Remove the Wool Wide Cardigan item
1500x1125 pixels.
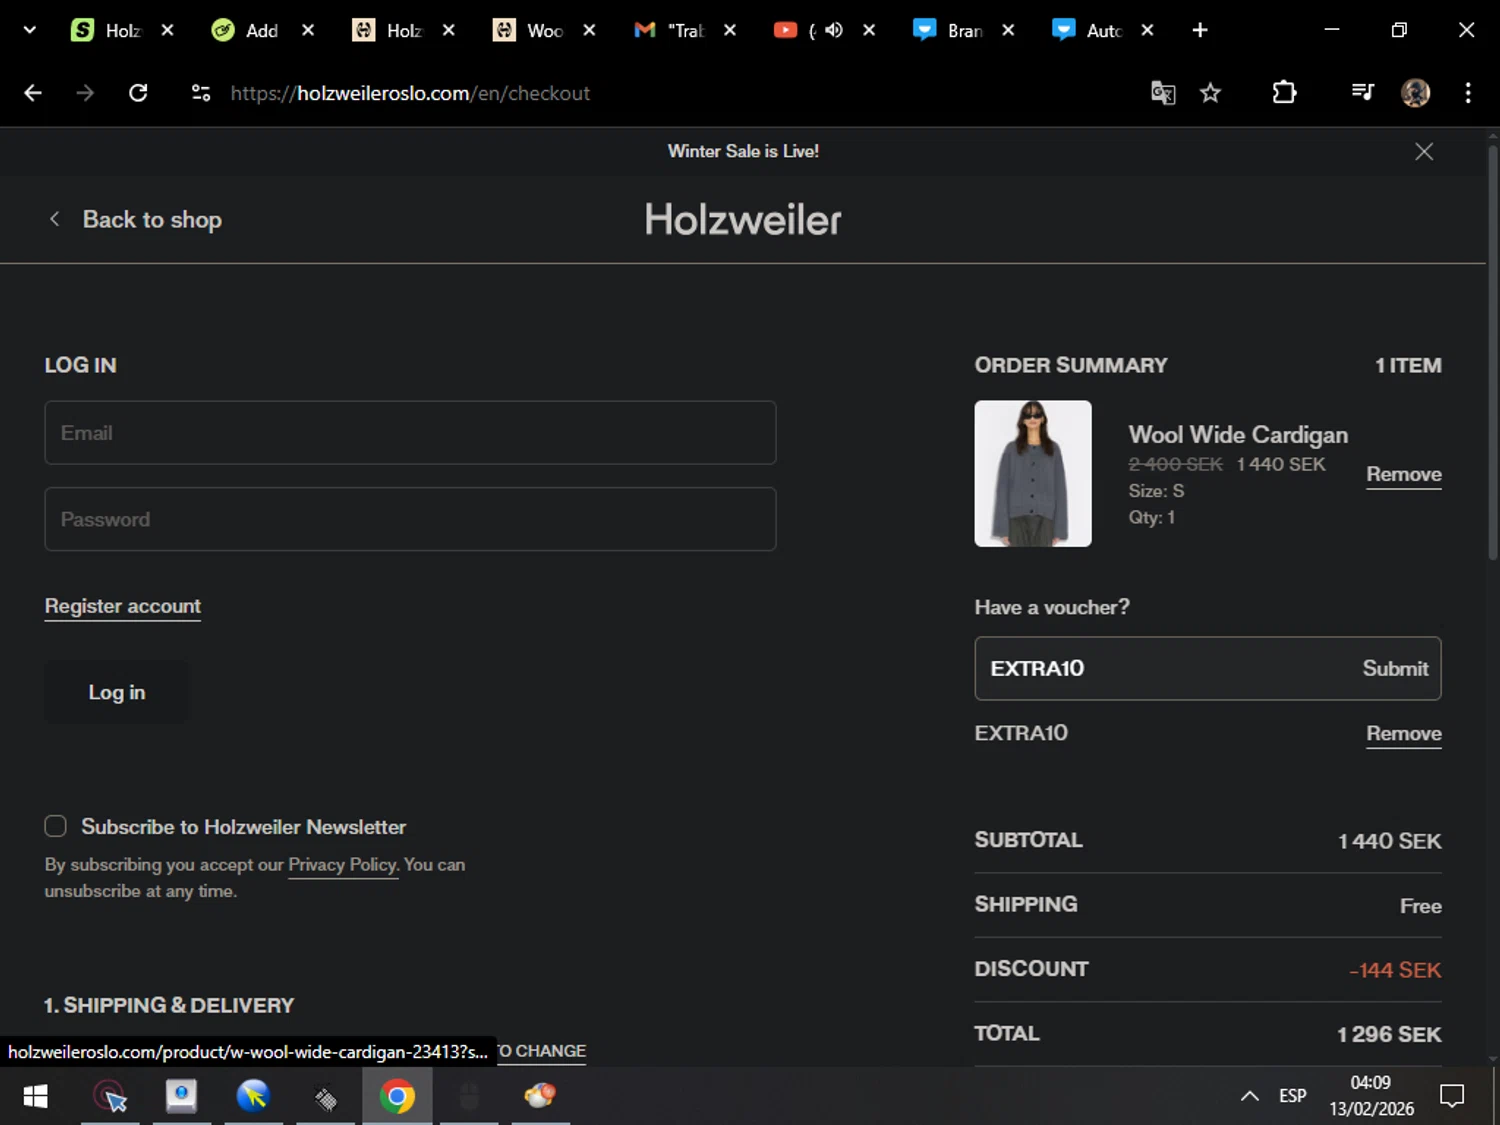click(1404, 474)
